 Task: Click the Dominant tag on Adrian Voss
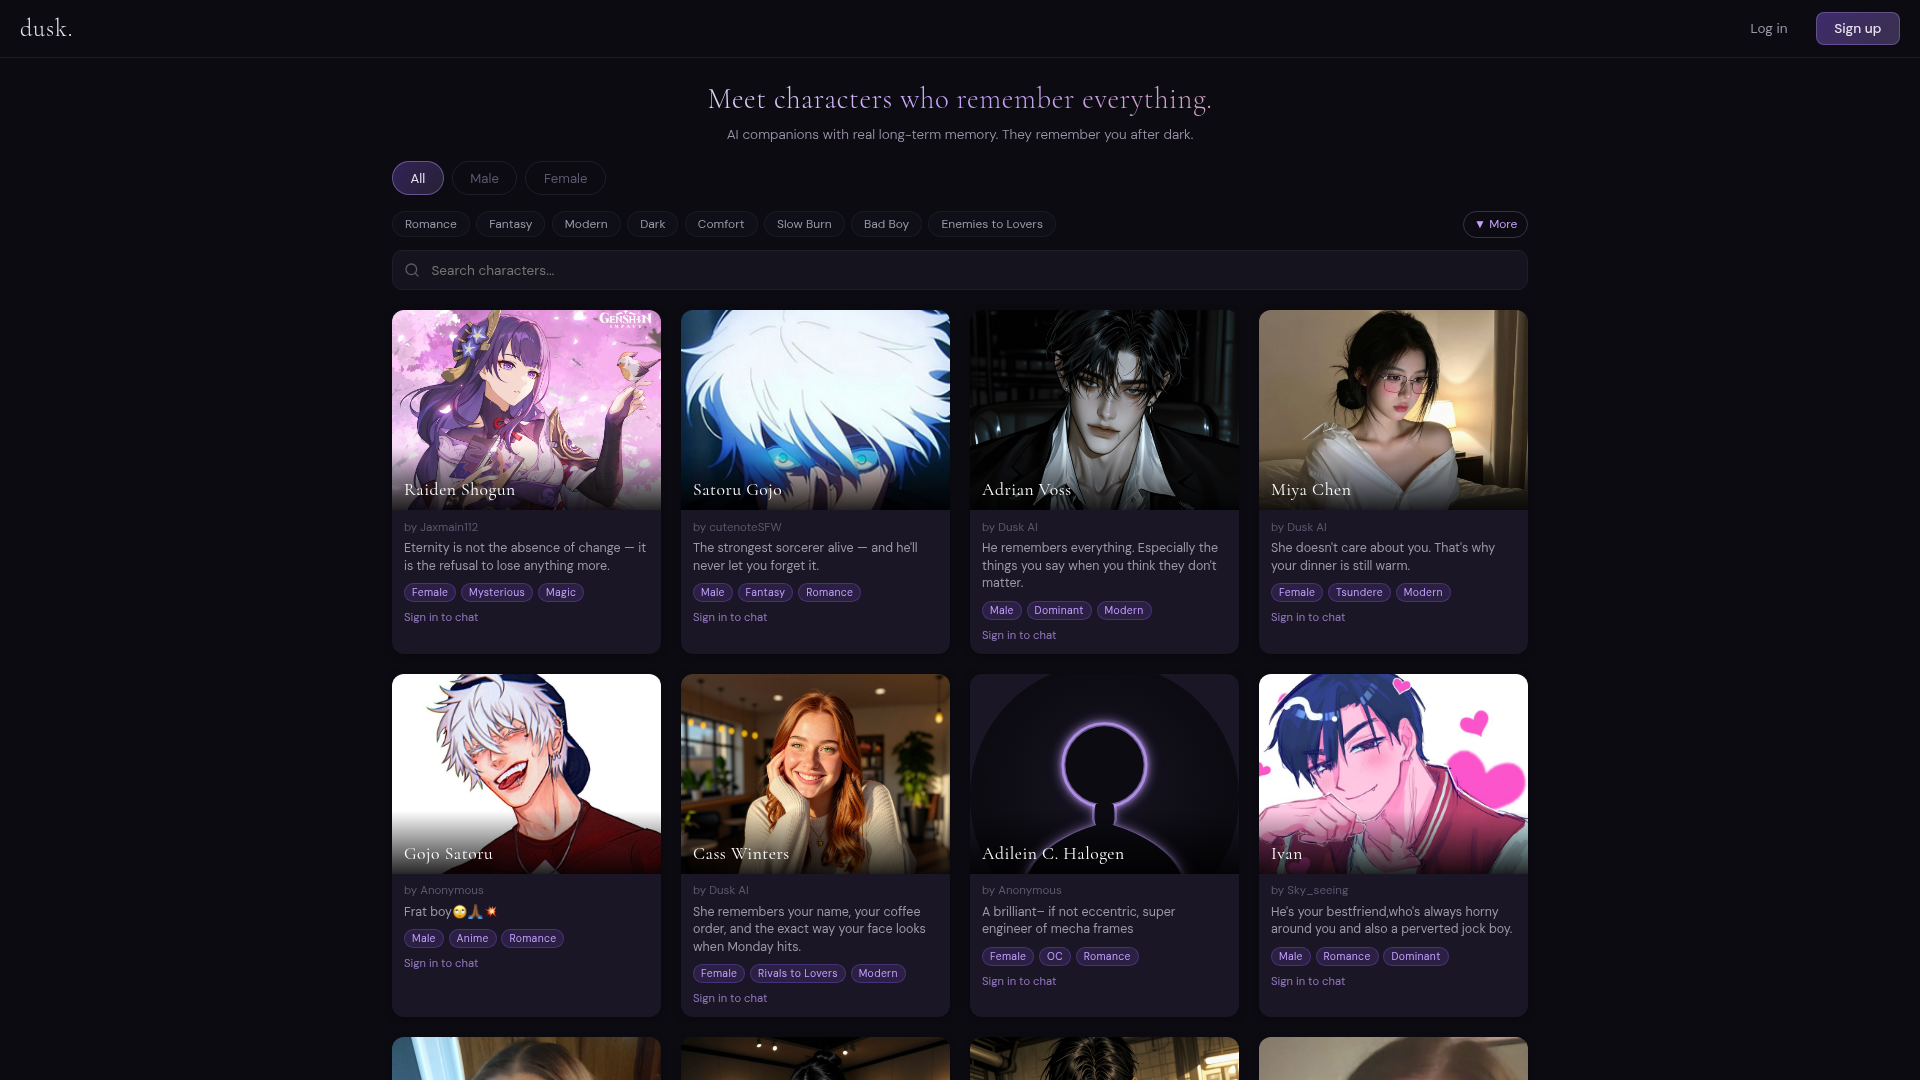(x=1059, y=610)
